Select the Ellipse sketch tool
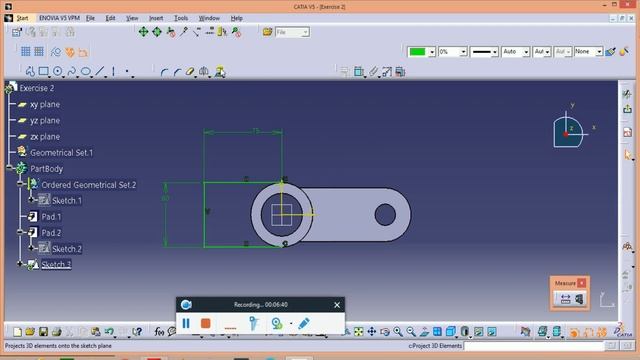 [x=85, y=71]
